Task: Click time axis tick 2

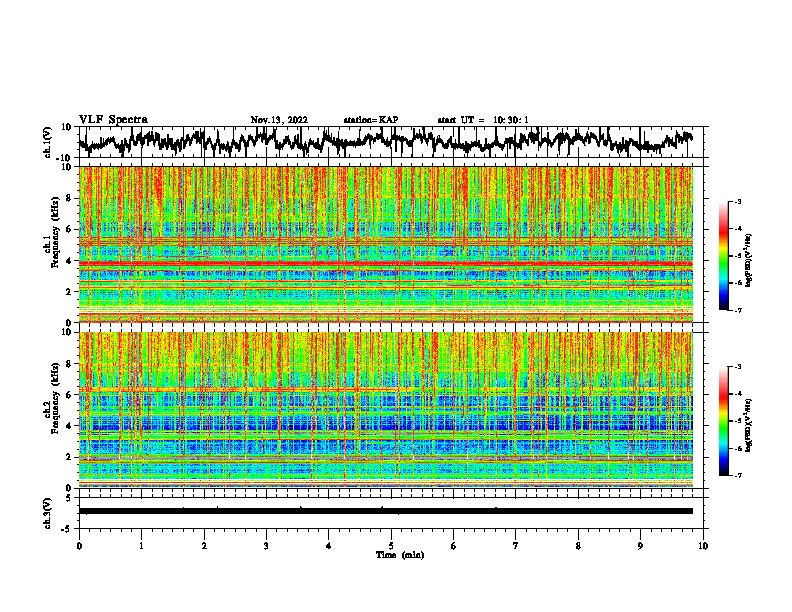Action: tap(204, 546)
